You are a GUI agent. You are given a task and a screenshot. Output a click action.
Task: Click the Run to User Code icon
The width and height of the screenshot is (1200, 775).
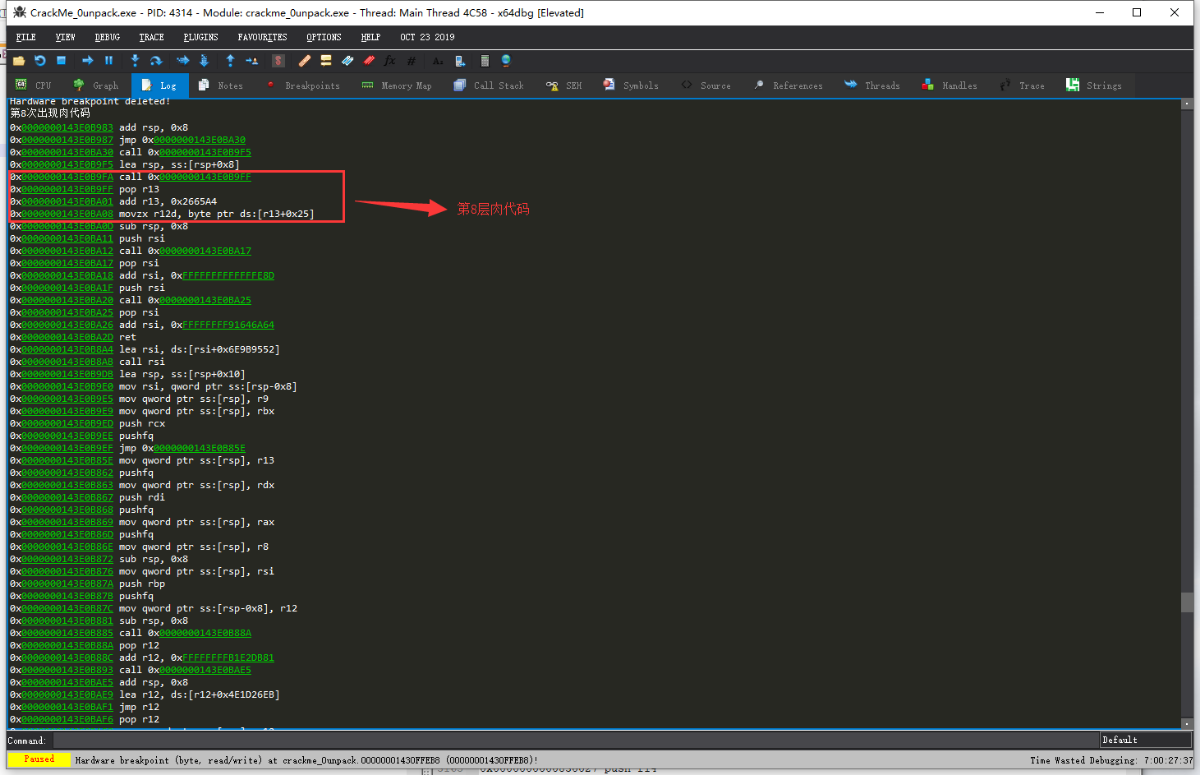[251, 61]
